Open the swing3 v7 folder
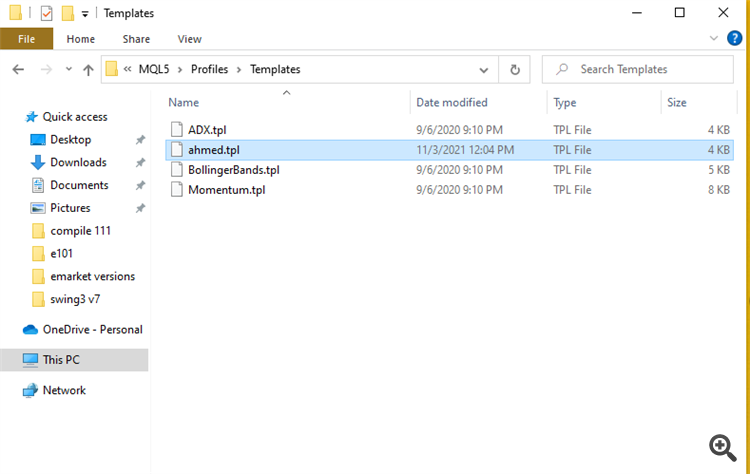 point(75,299)
